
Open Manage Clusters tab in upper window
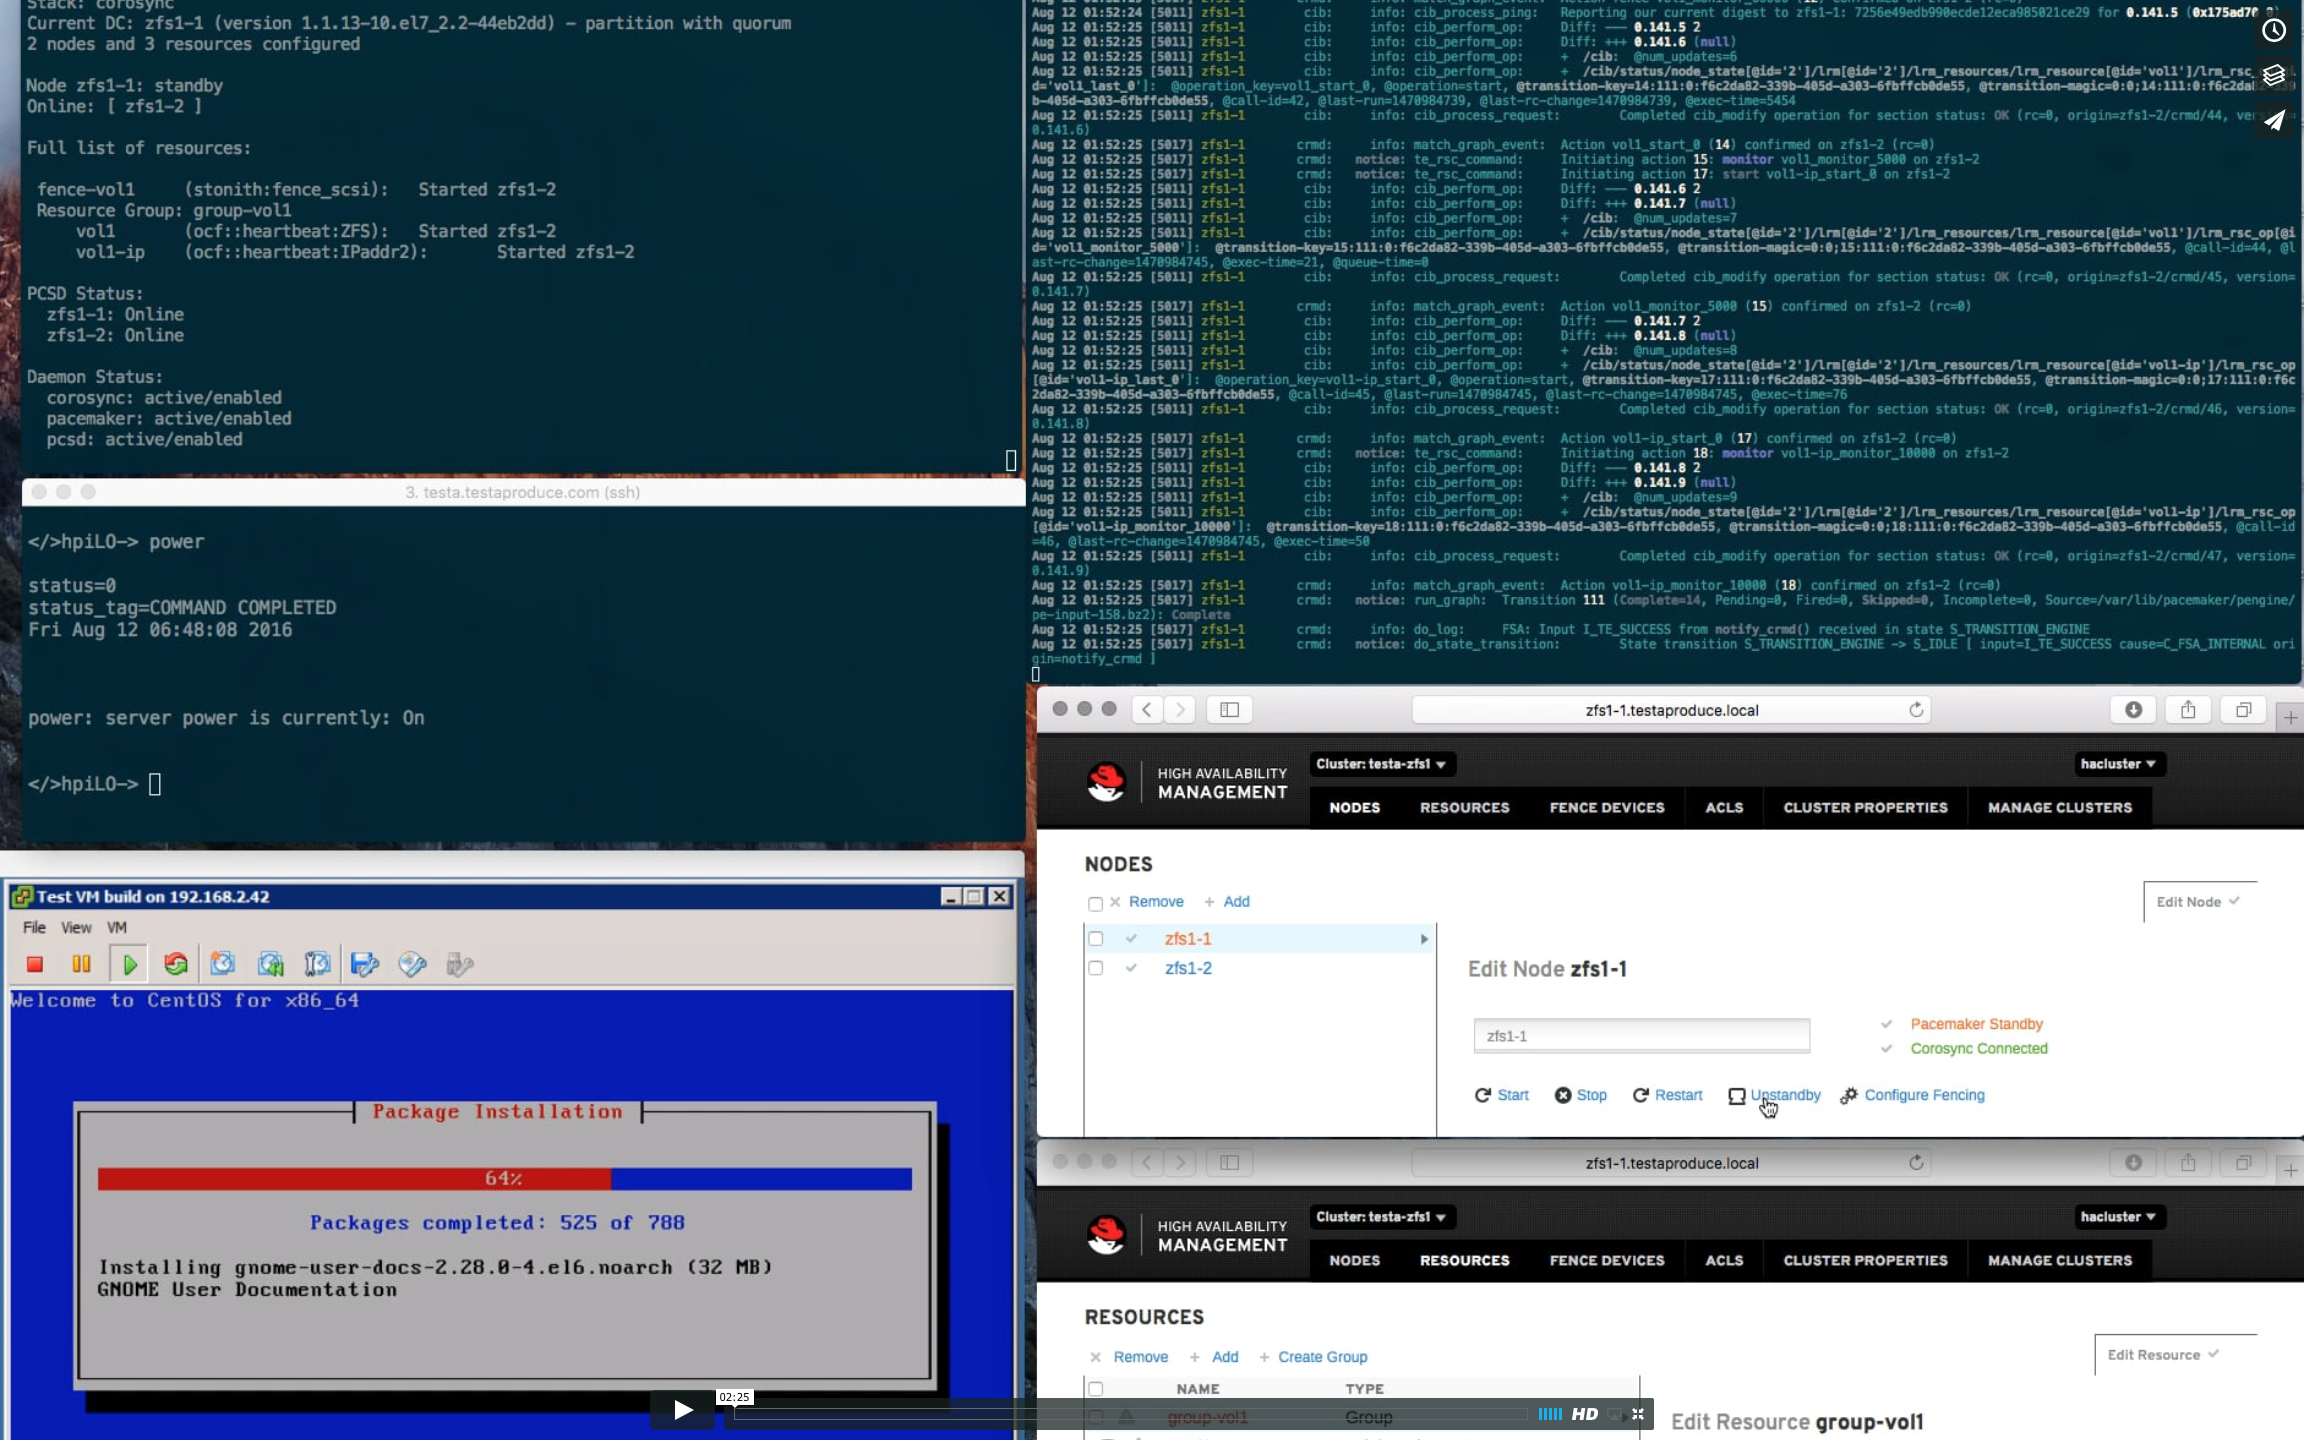click(x=2060, y=808)
